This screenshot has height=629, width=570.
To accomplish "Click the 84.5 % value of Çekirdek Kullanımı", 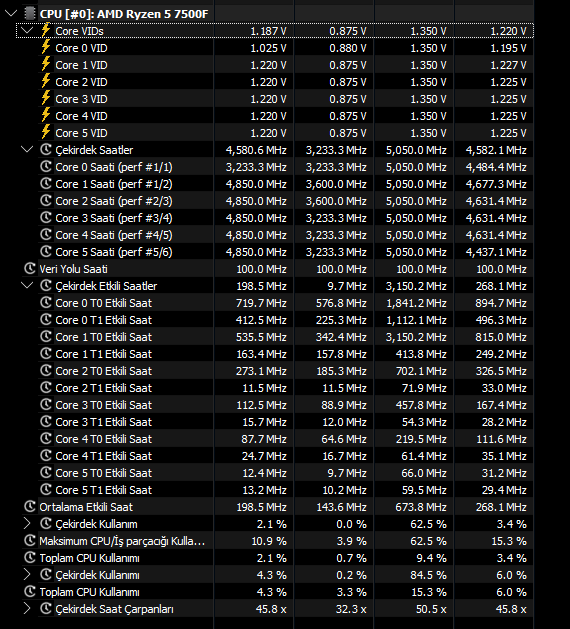I will (x=428, y=575).
